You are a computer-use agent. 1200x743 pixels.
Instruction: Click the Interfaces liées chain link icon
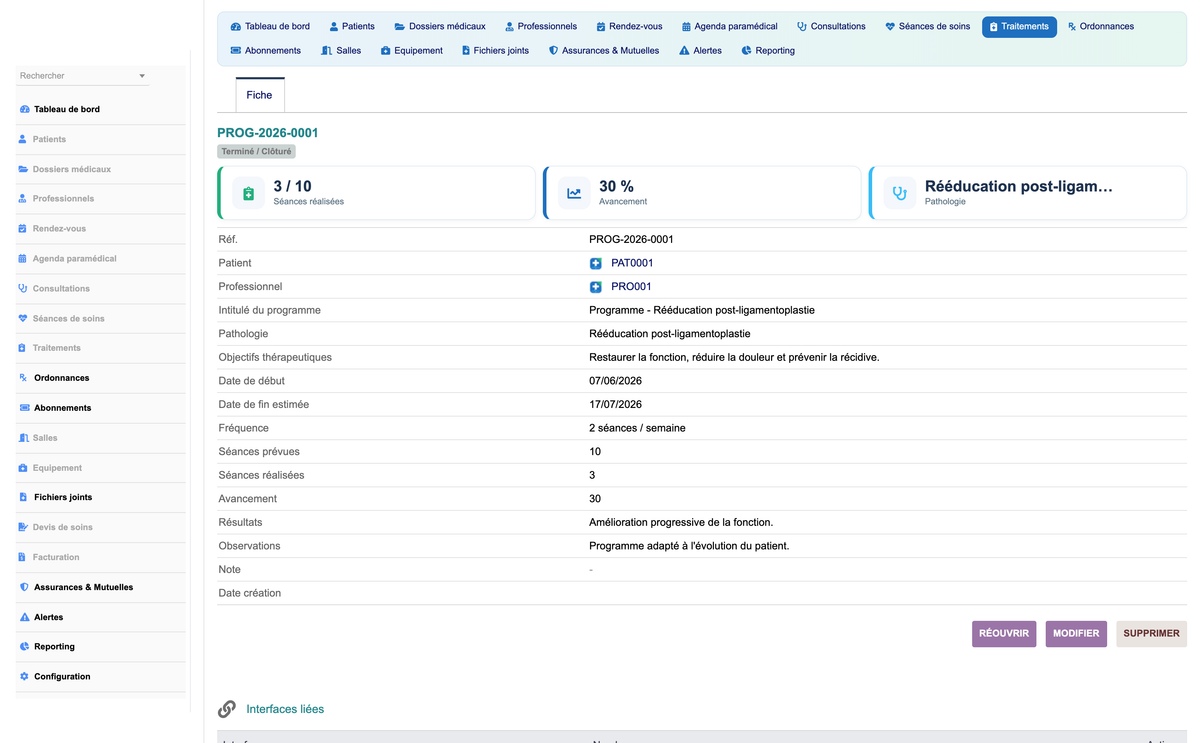227,709
